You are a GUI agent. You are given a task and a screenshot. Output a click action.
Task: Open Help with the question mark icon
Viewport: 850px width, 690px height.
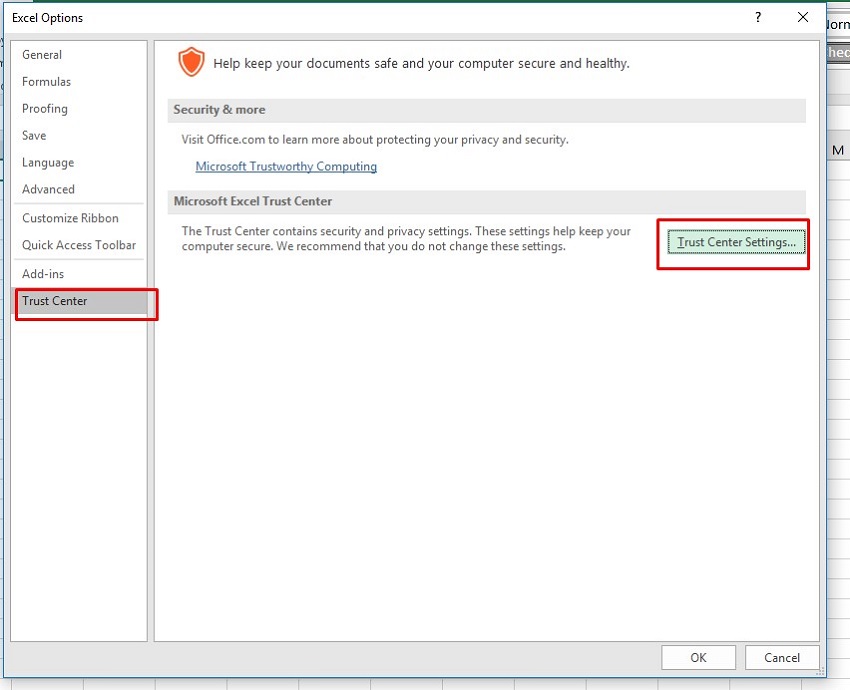758,17
